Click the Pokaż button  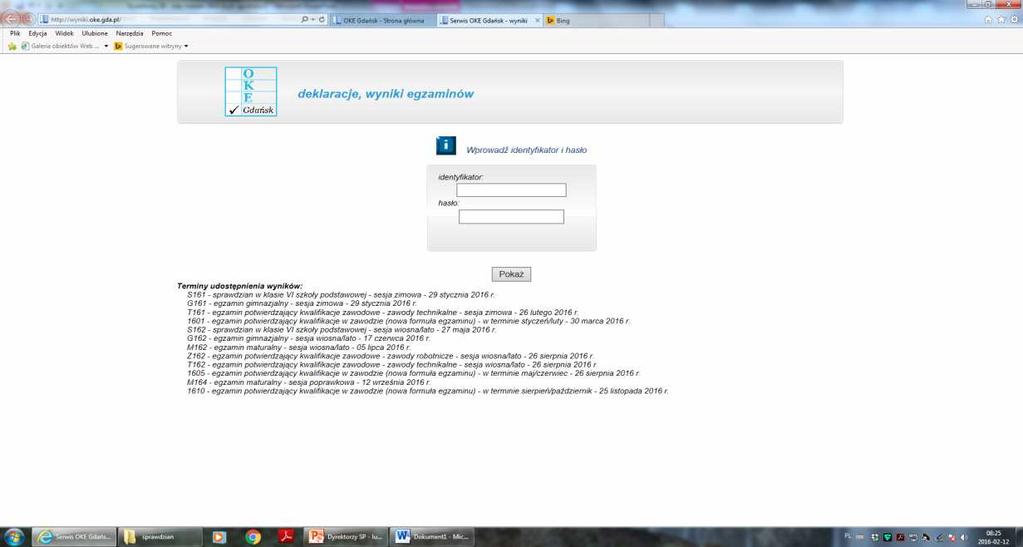511,274
